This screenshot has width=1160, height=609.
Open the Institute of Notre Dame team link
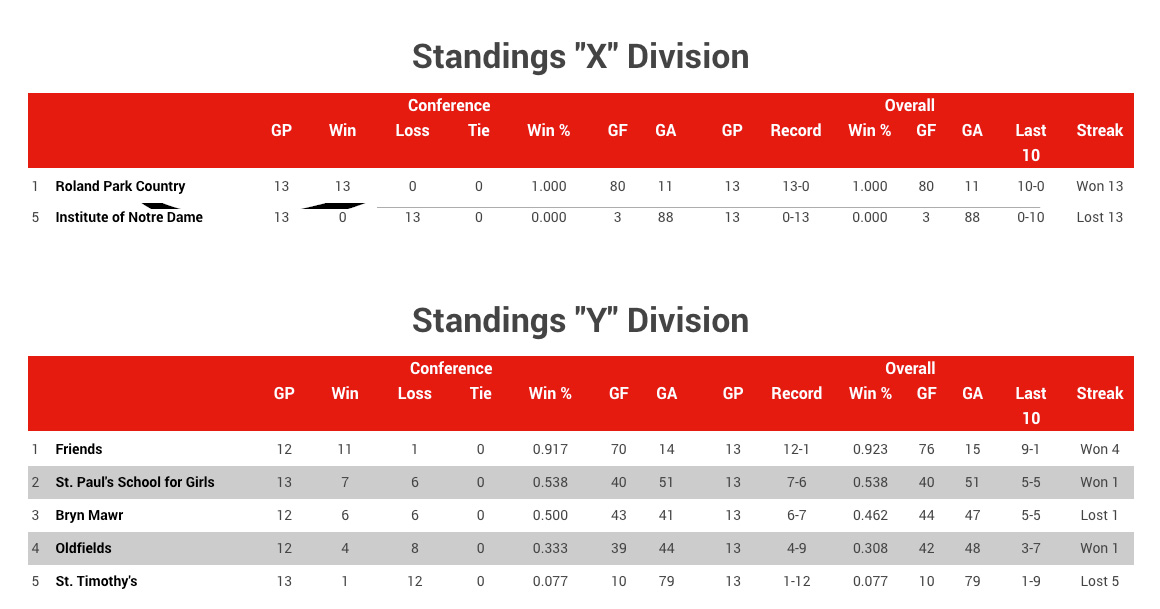129,218
